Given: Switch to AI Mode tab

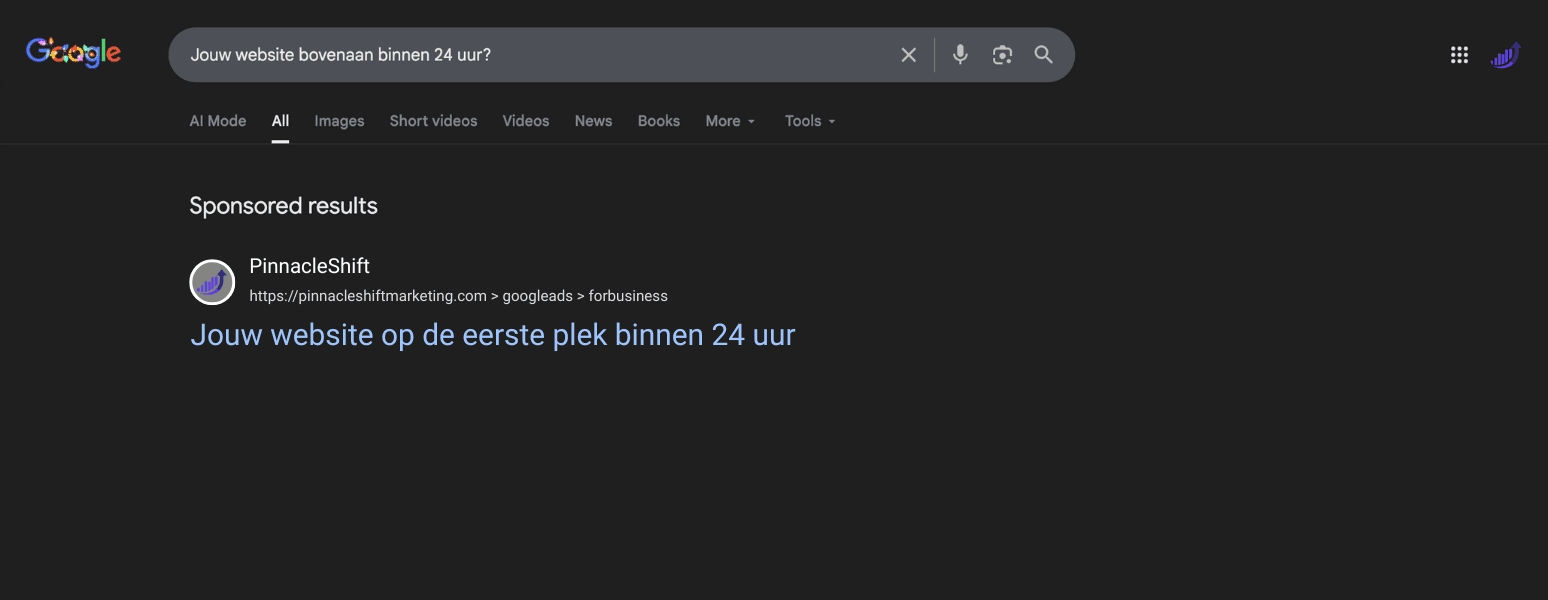Looking at the screenshot, I should coord(218,121).
